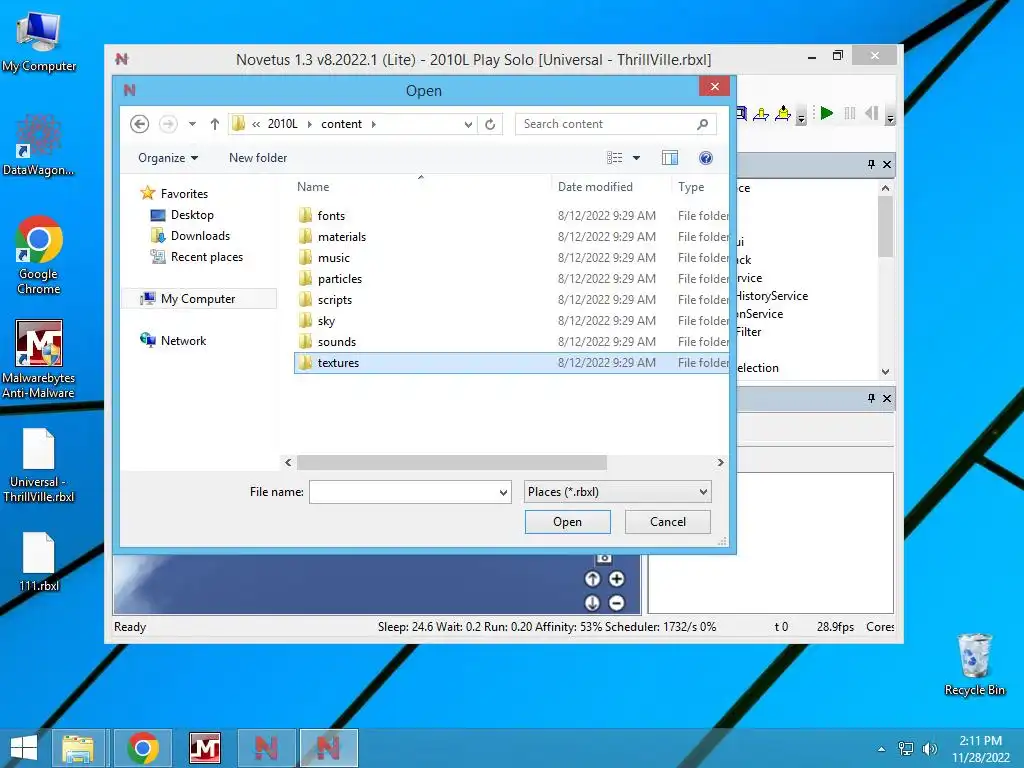Expand the address bar history dropdown
The image size is (1024, 768).
click(x=468, y=124)
